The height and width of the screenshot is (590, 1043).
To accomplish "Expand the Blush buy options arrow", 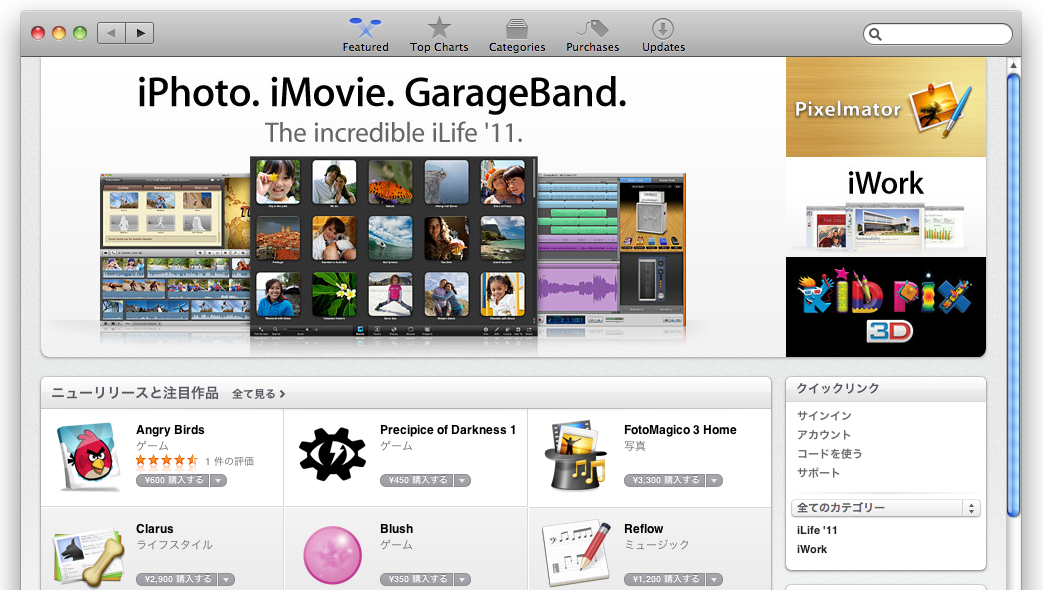I will pos(462,579).
